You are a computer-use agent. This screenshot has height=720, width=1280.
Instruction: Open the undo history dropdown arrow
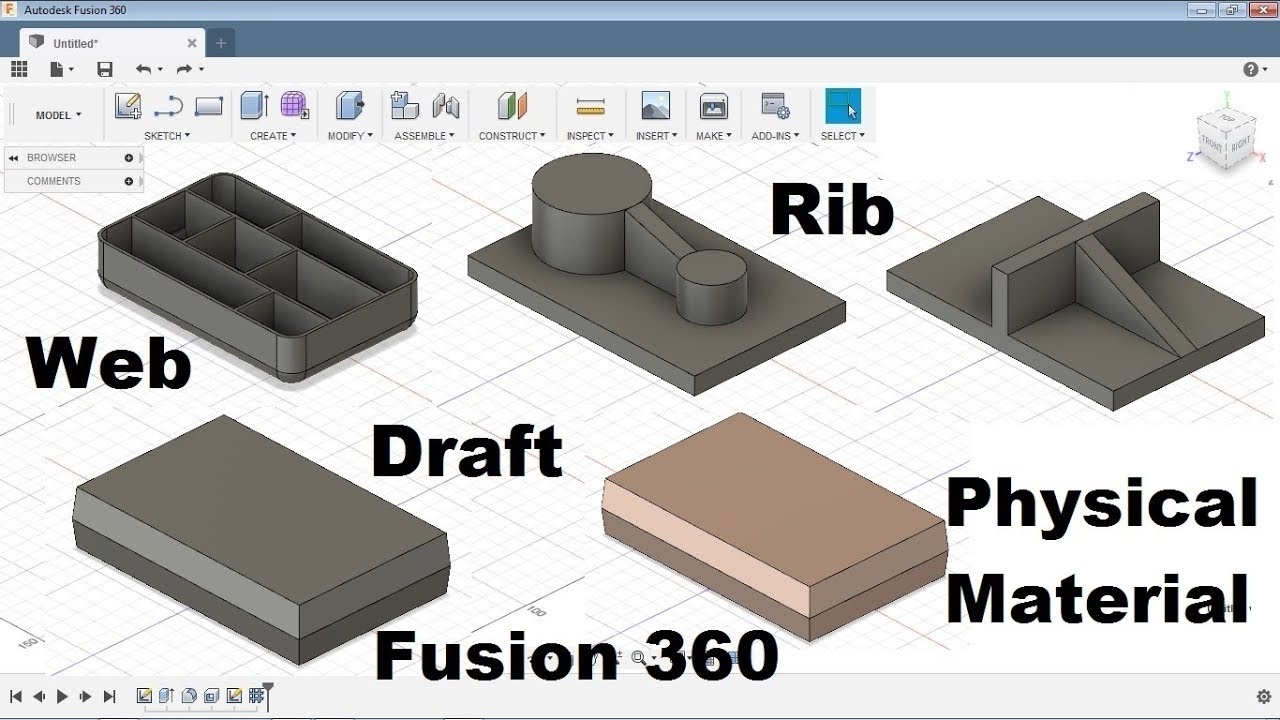point(160,70)
